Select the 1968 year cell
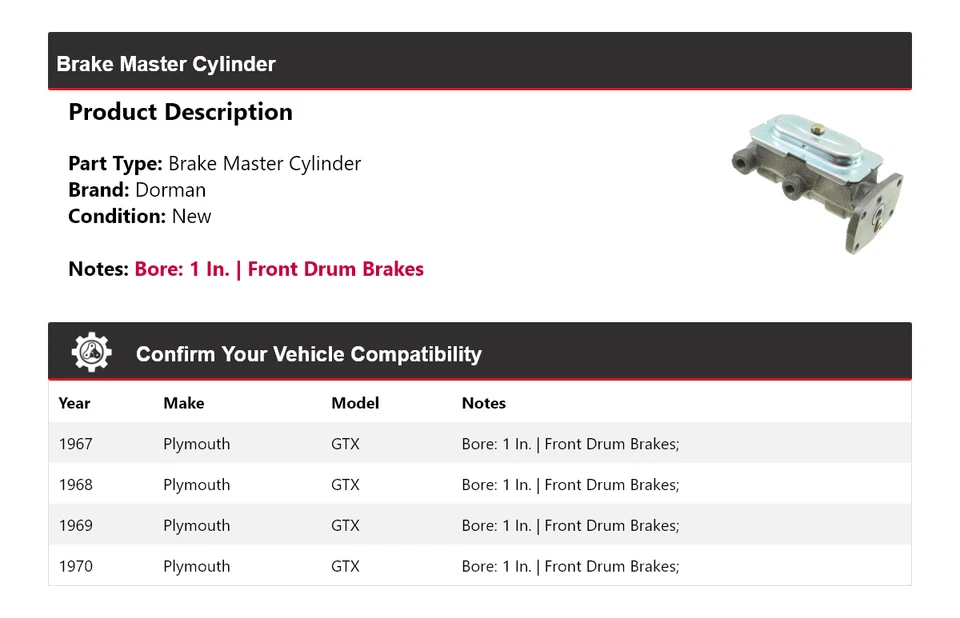 [75, 485]
